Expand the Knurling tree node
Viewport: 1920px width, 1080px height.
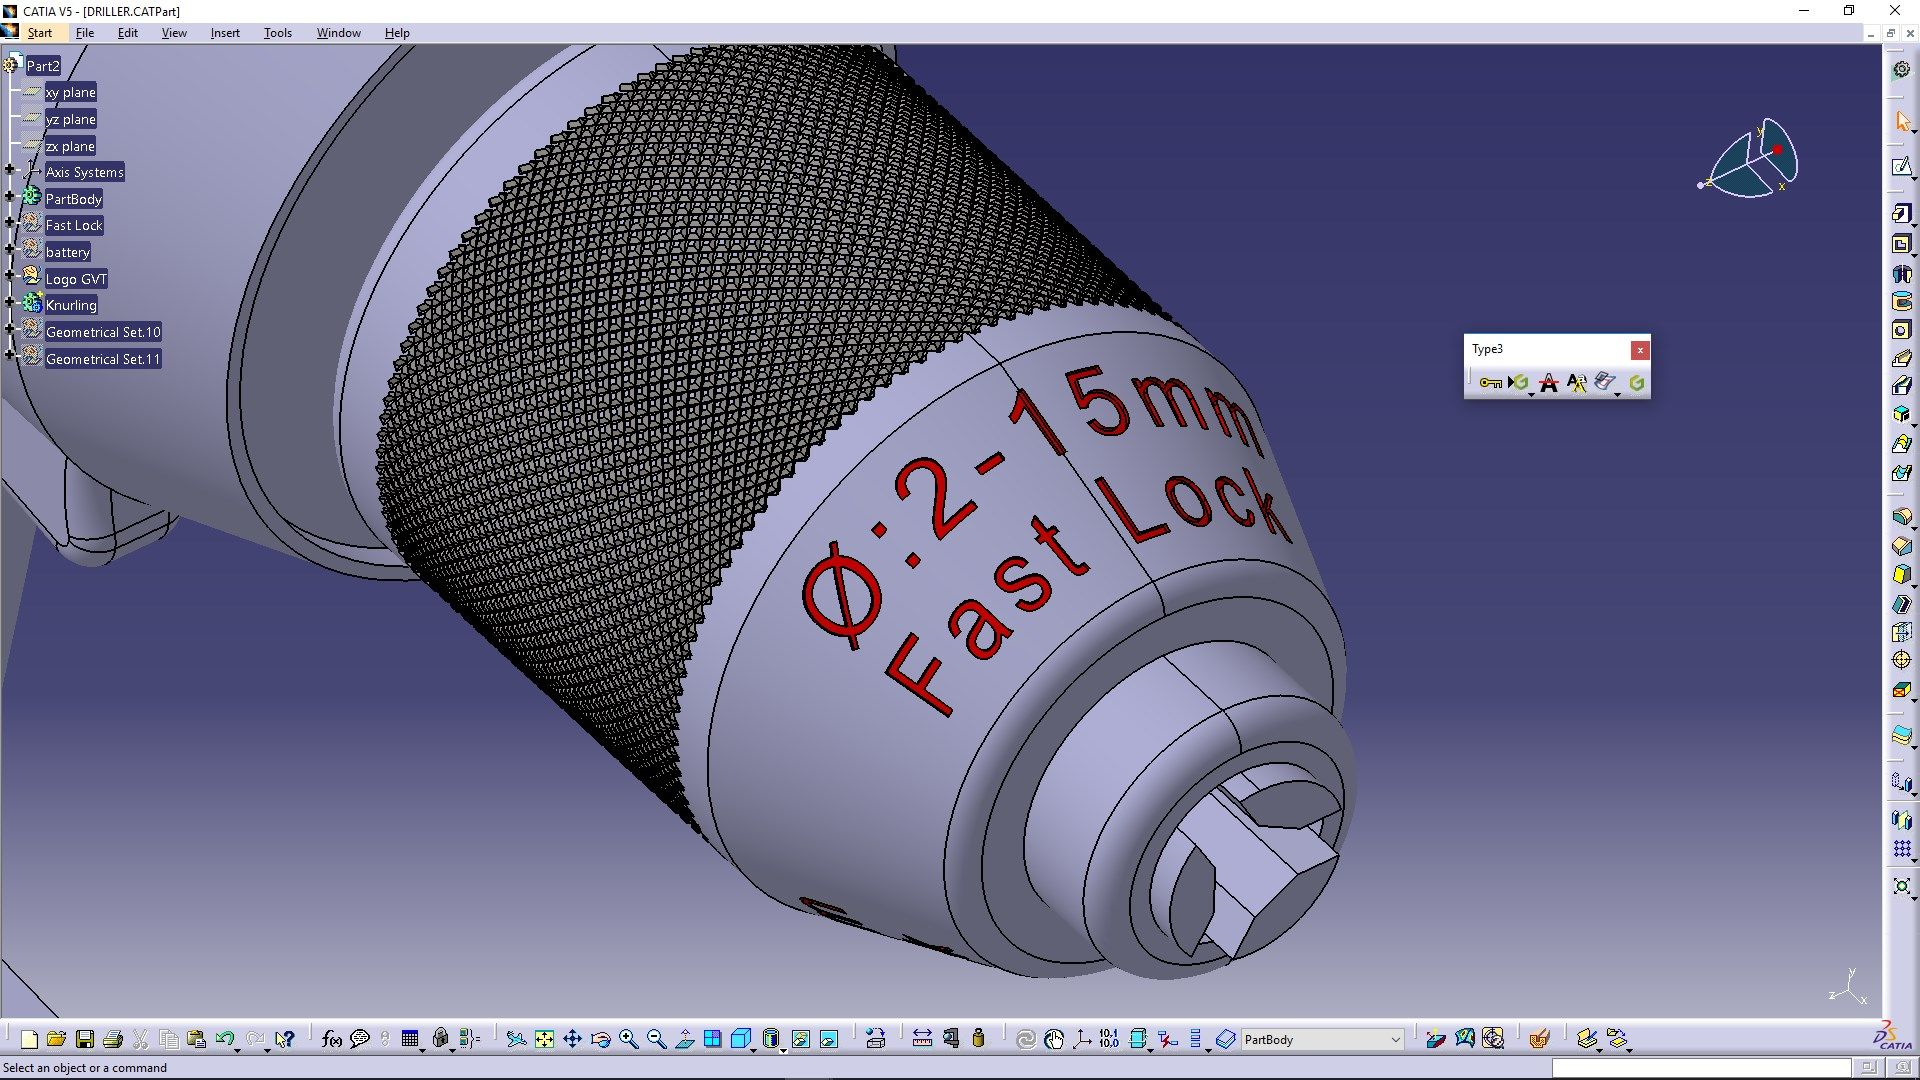tap(10, 303)
